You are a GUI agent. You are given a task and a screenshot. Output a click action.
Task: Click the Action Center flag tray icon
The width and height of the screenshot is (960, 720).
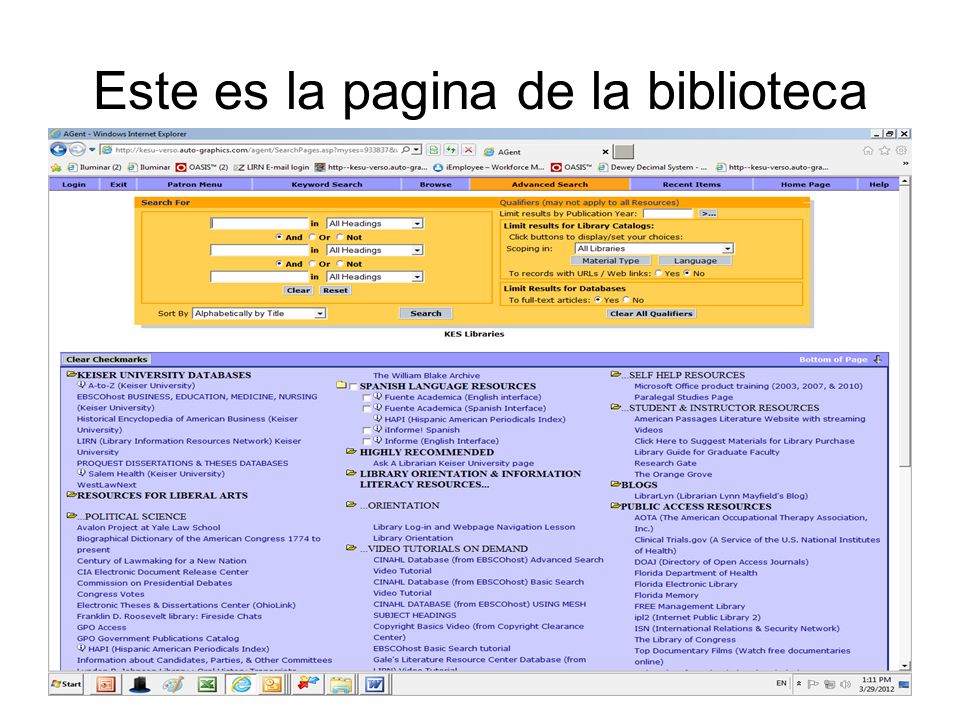click(813, 684)
